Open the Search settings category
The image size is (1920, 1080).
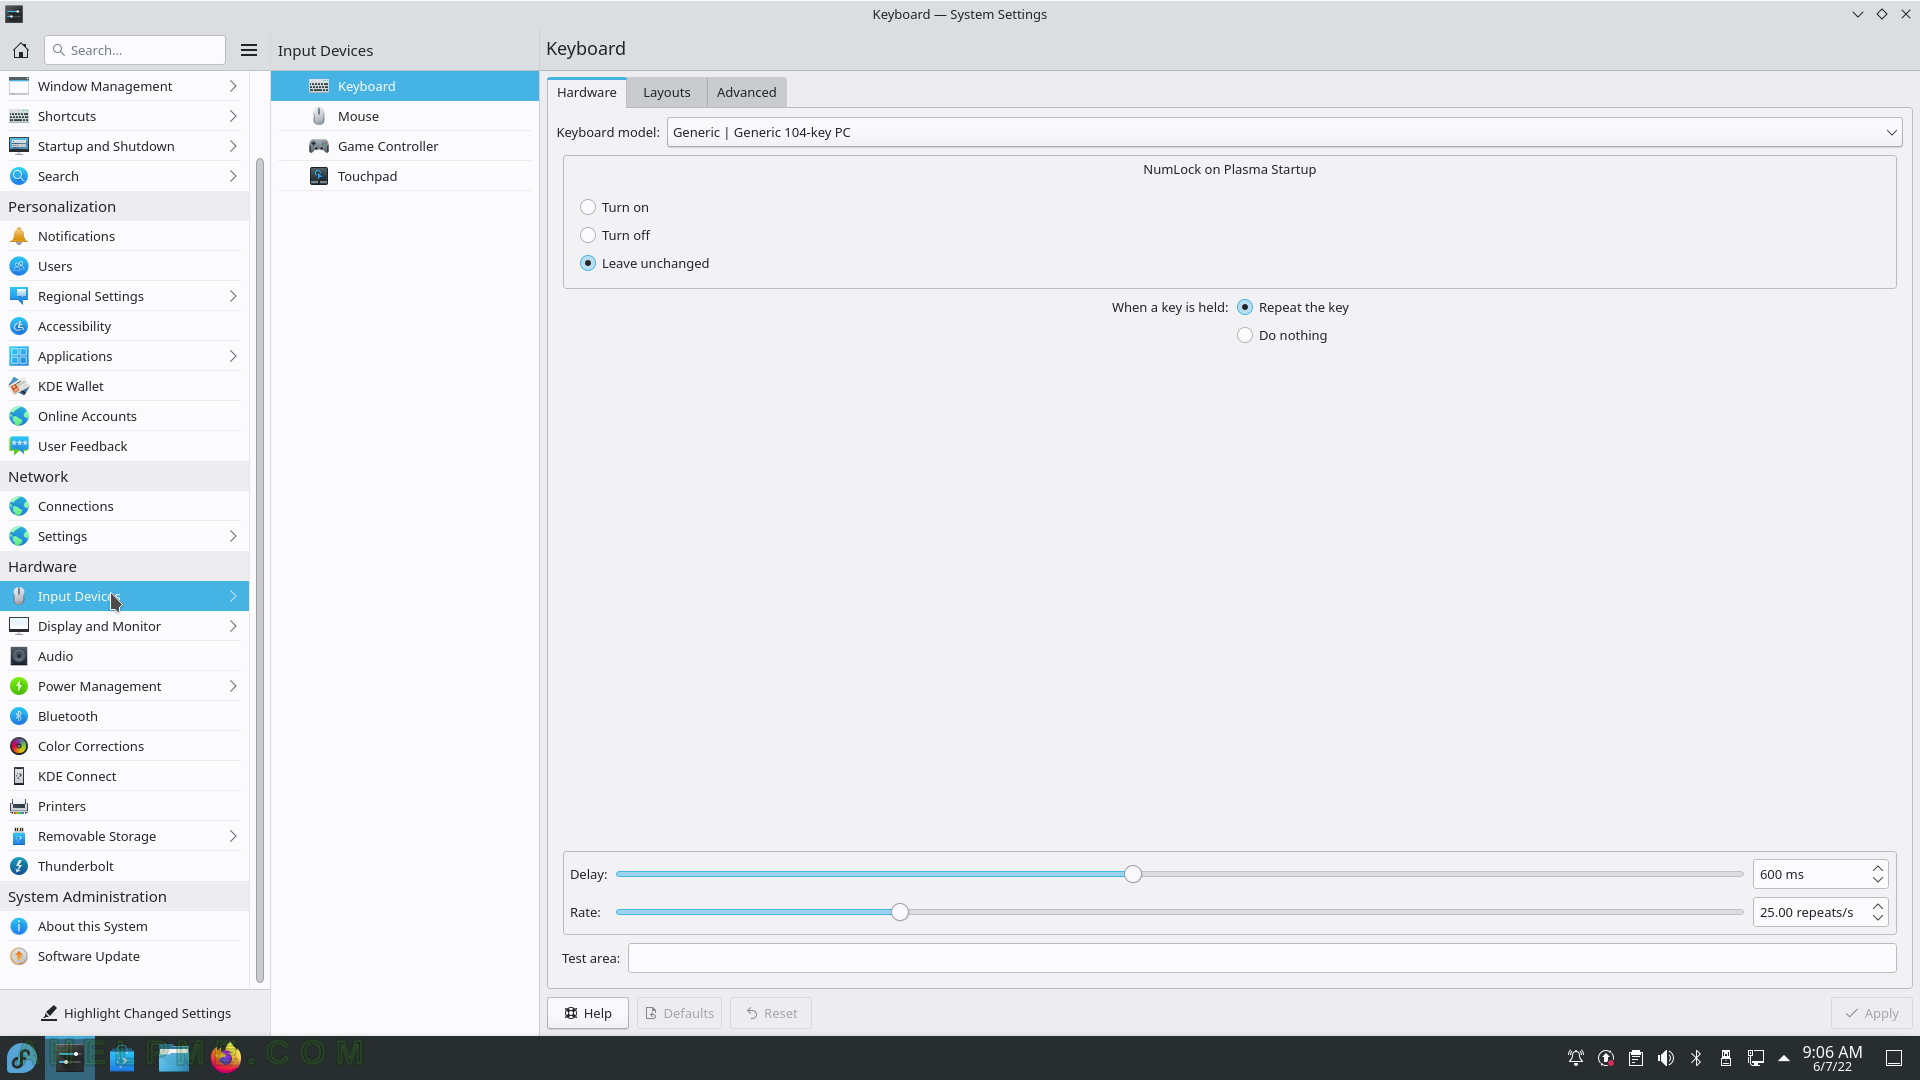click(124, 176)
